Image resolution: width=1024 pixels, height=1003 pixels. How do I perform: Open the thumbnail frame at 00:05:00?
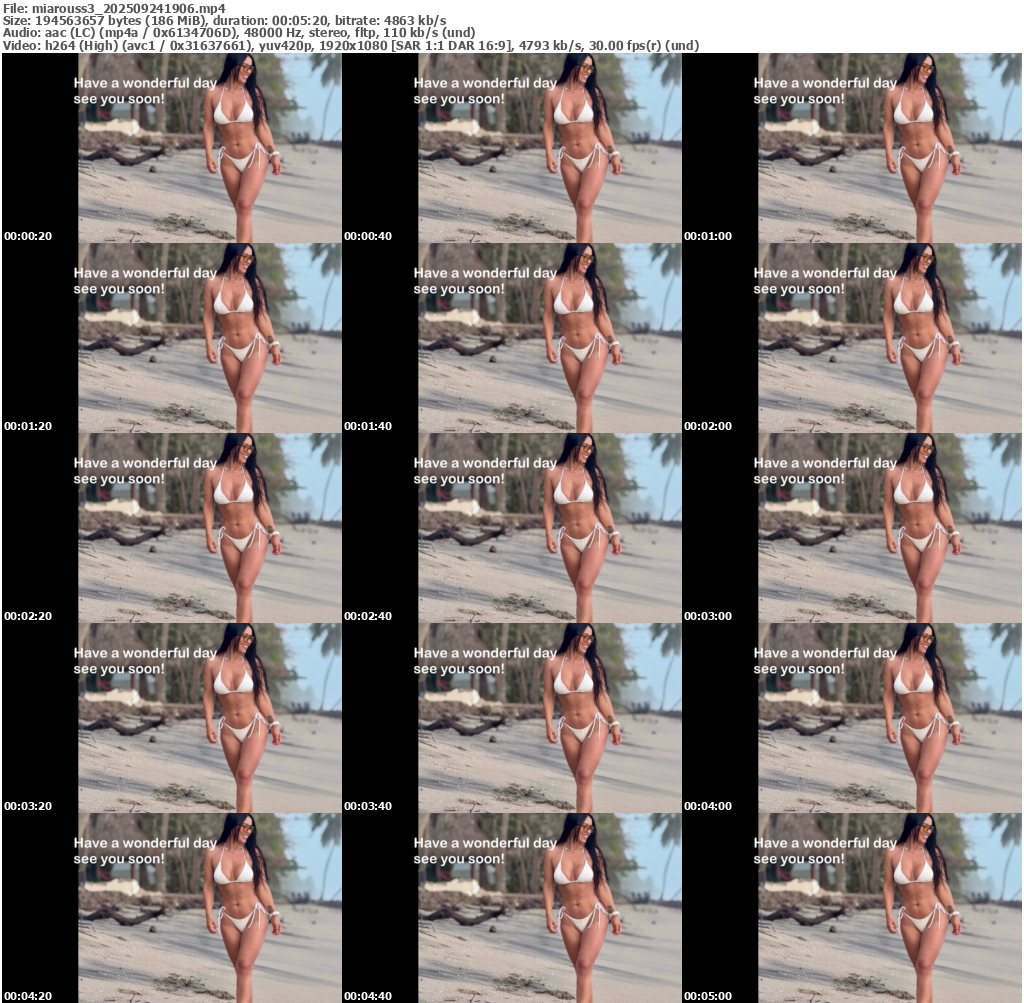852,908
